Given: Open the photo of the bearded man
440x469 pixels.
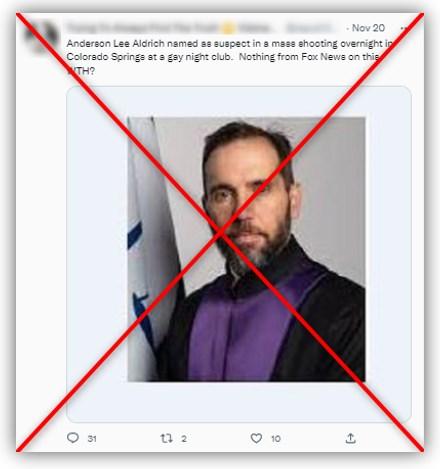Looking at the screenshot, I should [x=247, y=249].
